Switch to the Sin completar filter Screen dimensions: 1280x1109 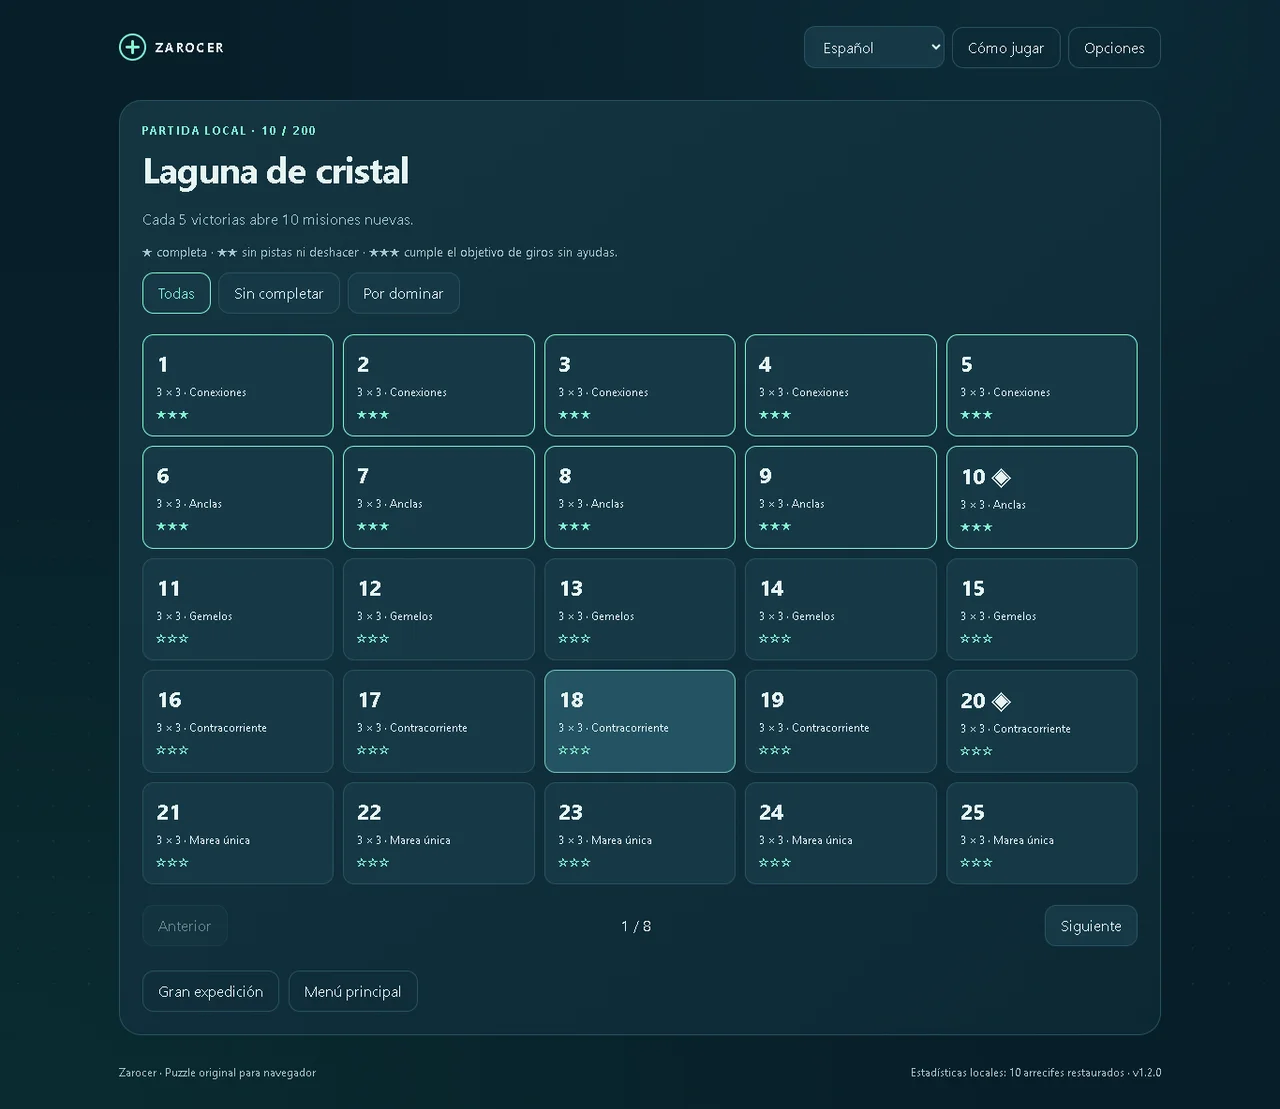click(x=279, y=293)
